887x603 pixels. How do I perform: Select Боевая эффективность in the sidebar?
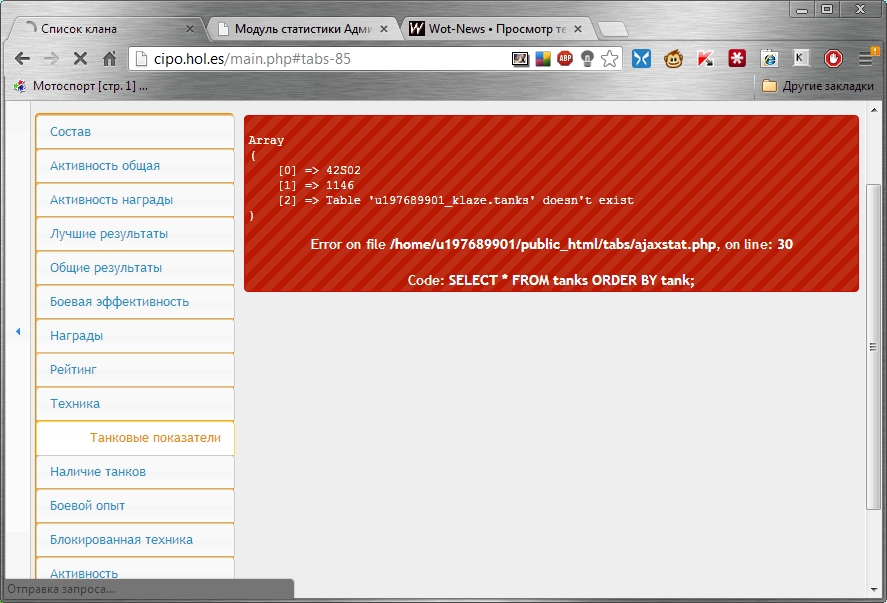pyautogui.click(x=134, y=302)
